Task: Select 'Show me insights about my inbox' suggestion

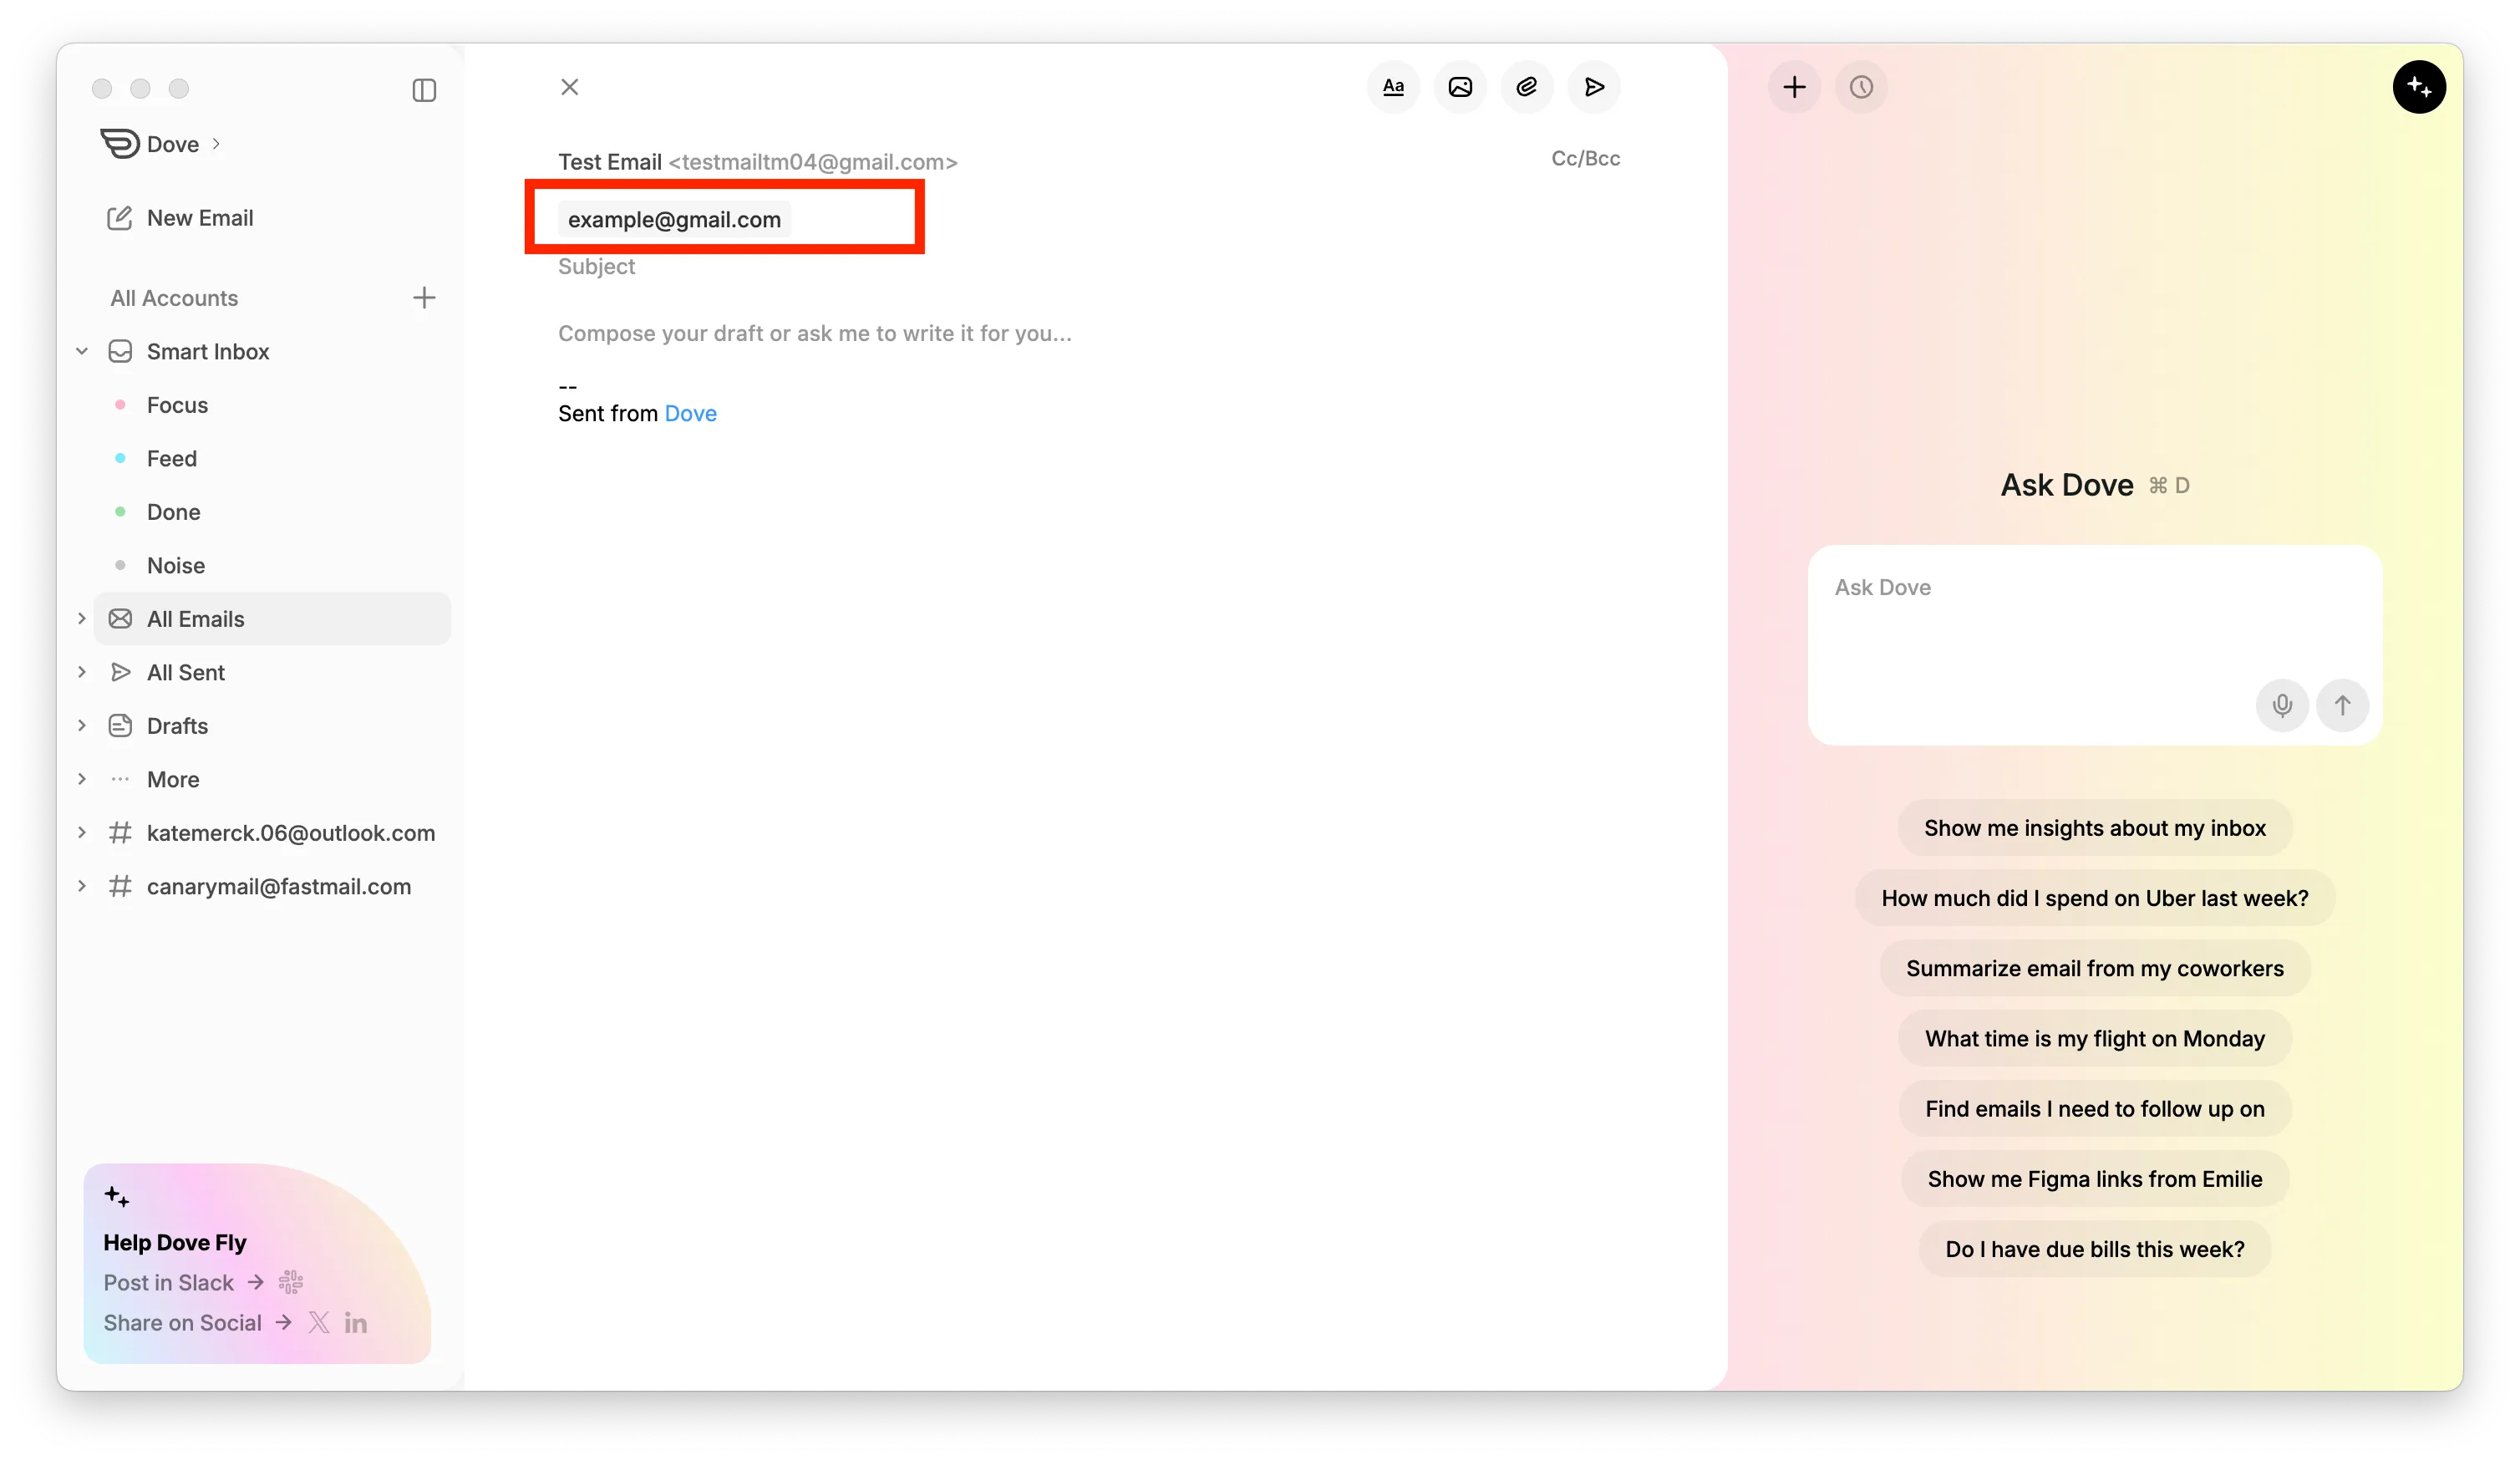Action: pyautogui.click(x=2094, y=828)
